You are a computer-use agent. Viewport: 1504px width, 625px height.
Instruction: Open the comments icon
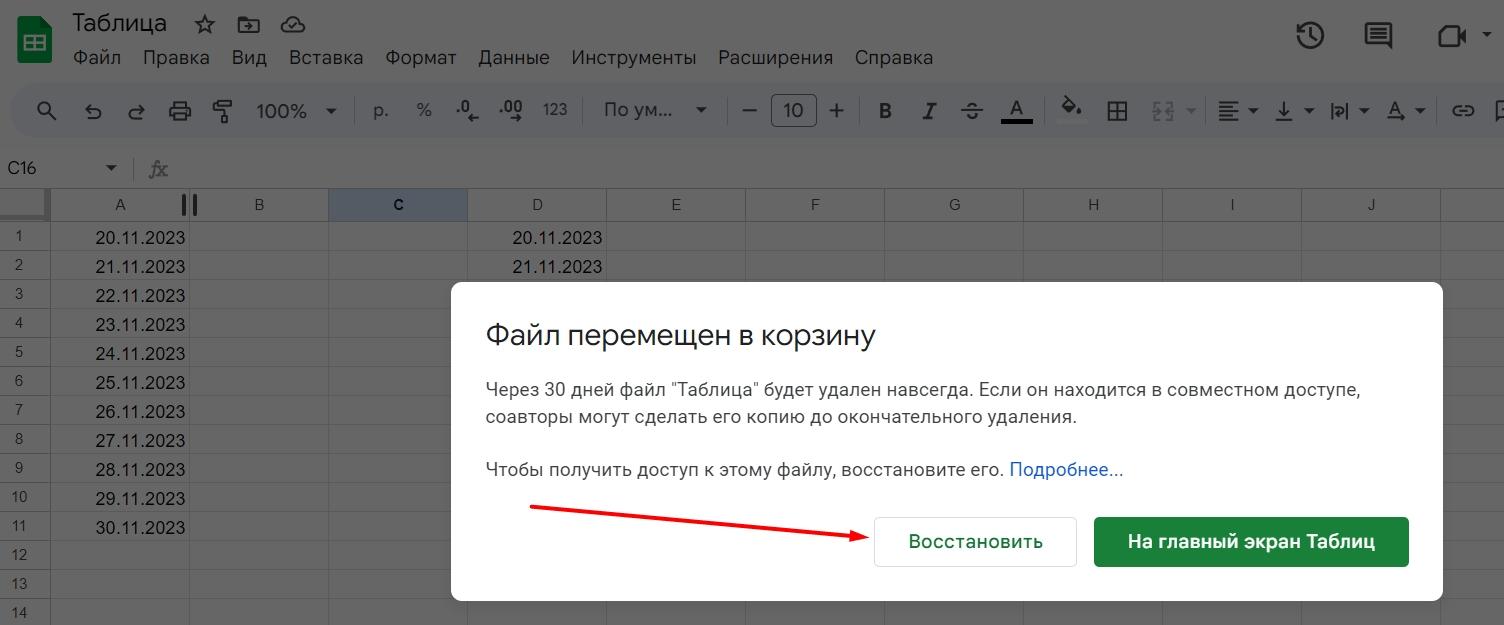(x=1378, y=36)
